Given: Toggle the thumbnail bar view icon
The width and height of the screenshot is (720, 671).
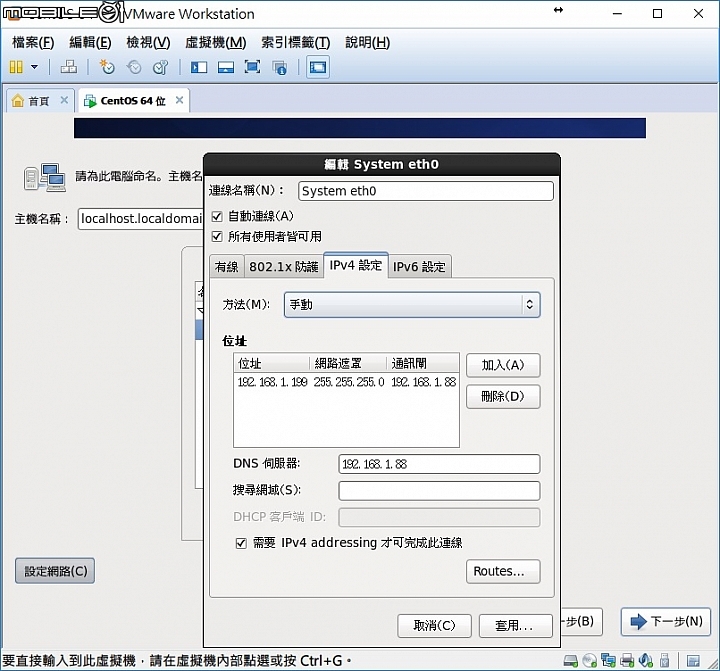Looking at the screenshot, I should tap(225, 68).
